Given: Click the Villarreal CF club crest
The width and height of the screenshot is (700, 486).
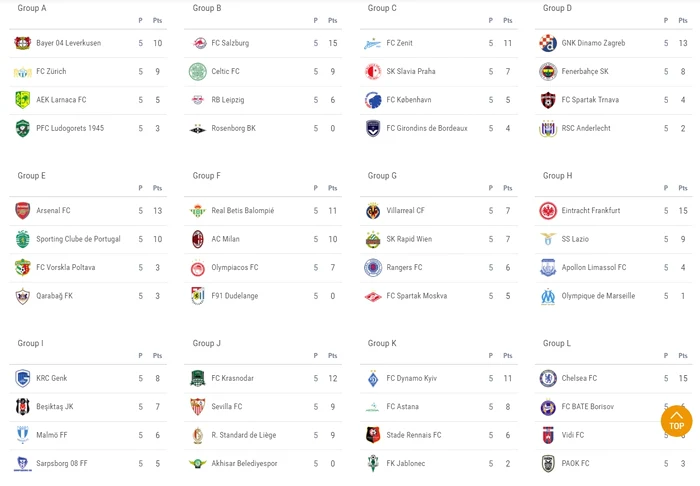Looking at the screenshot, I should tap(373, 211).
